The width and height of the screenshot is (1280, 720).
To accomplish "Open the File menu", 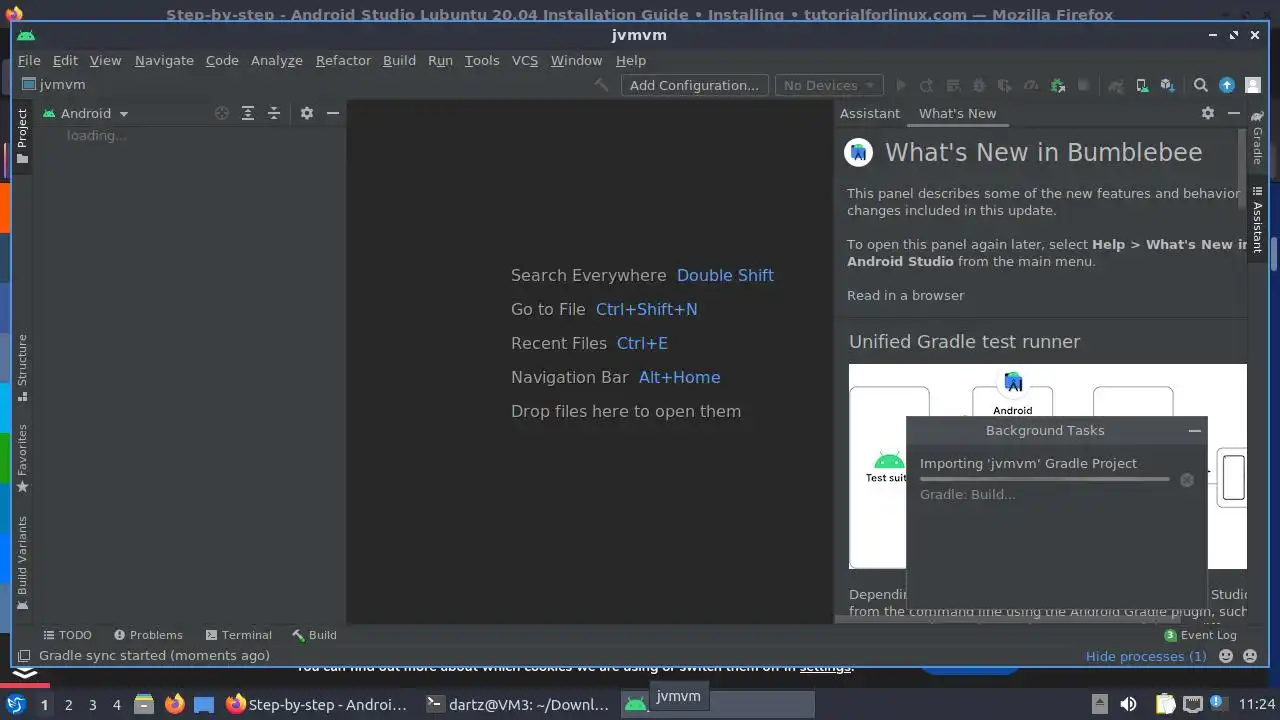I will coord(29,60).
